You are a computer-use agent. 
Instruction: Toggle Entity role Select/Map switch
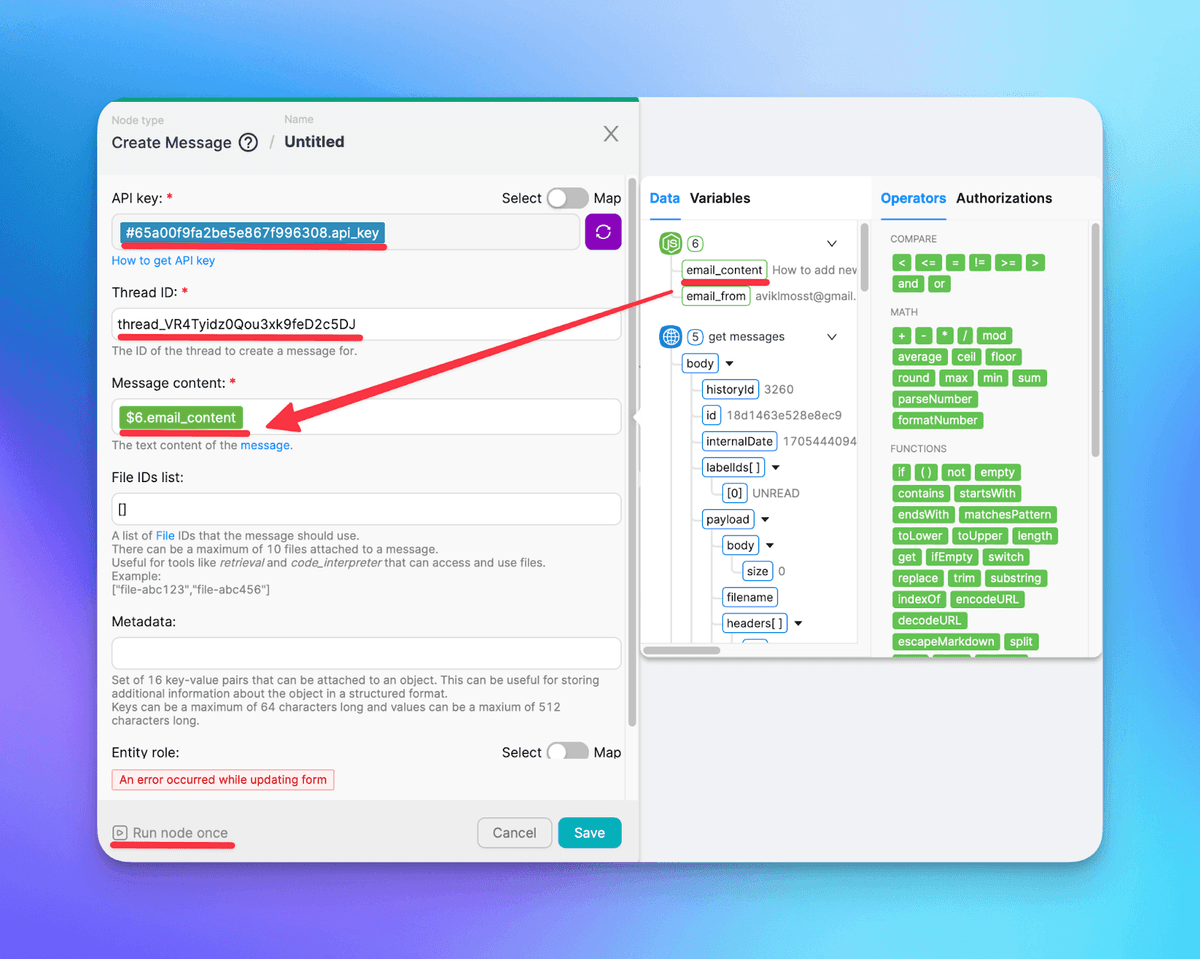[567, 752]
